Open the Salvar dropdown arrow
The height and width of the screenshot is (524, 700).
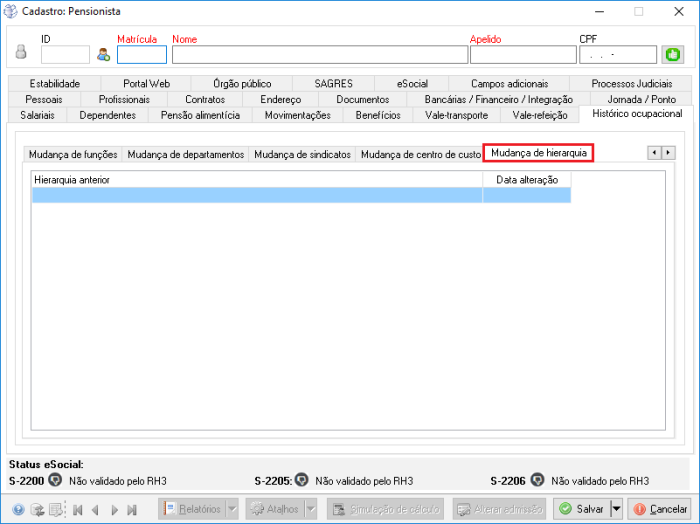[x=616, y=509]
